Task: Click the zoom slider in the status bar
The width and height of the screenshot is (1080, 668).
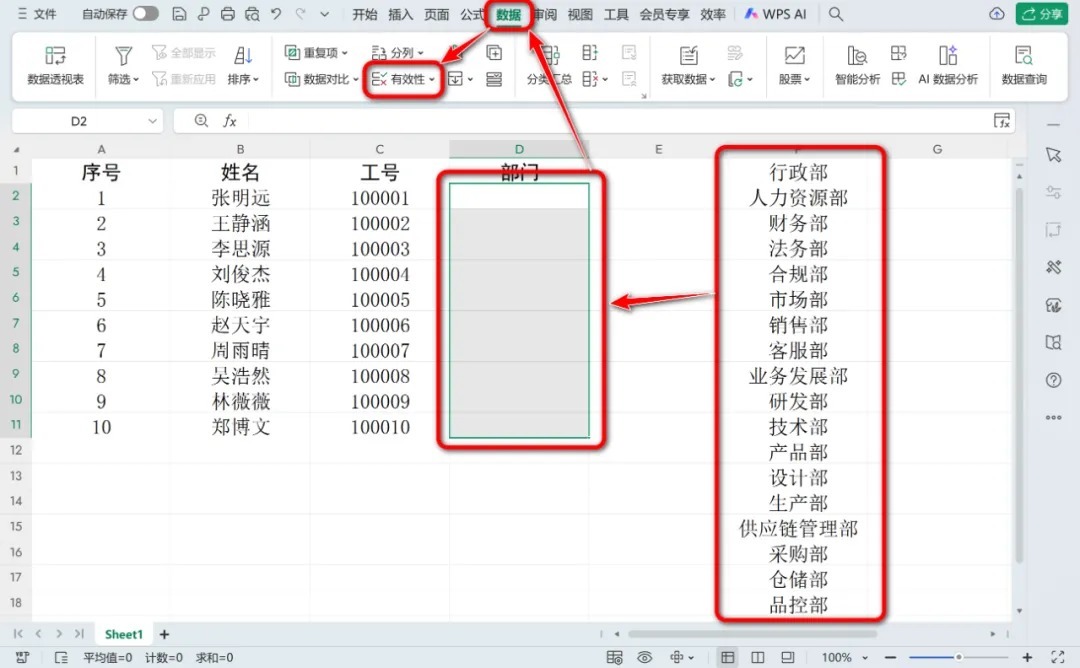Action: [x=958, y=657]
